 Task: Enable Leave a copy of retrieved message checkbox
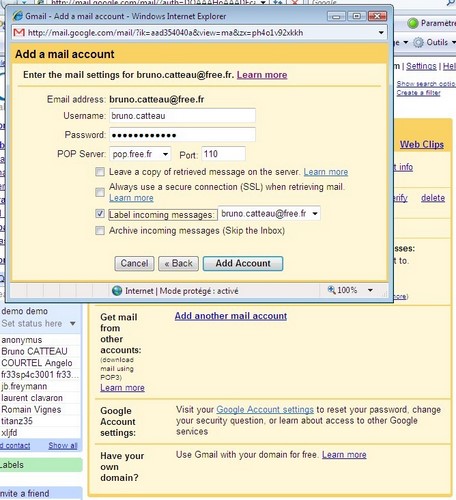(100, 172)
